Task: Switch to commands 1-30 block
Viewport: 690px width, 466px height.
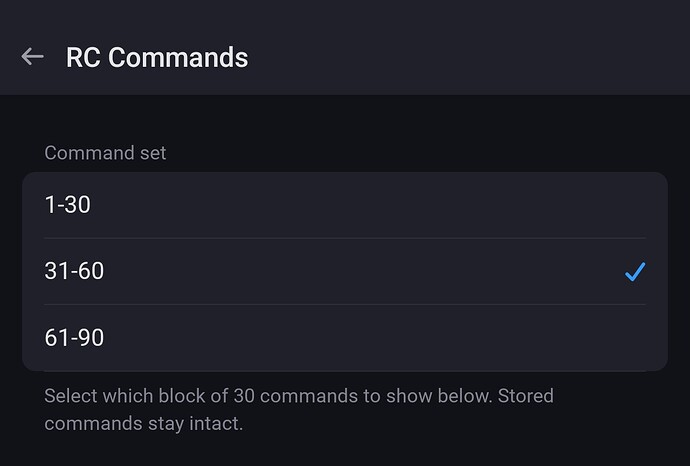Action: (x=344, y=205)
